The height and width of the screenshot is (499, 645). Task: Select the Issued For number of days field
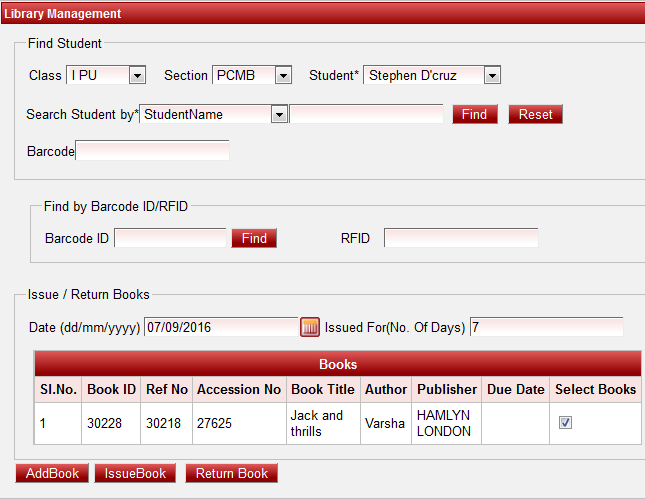[x=546, y=327]
